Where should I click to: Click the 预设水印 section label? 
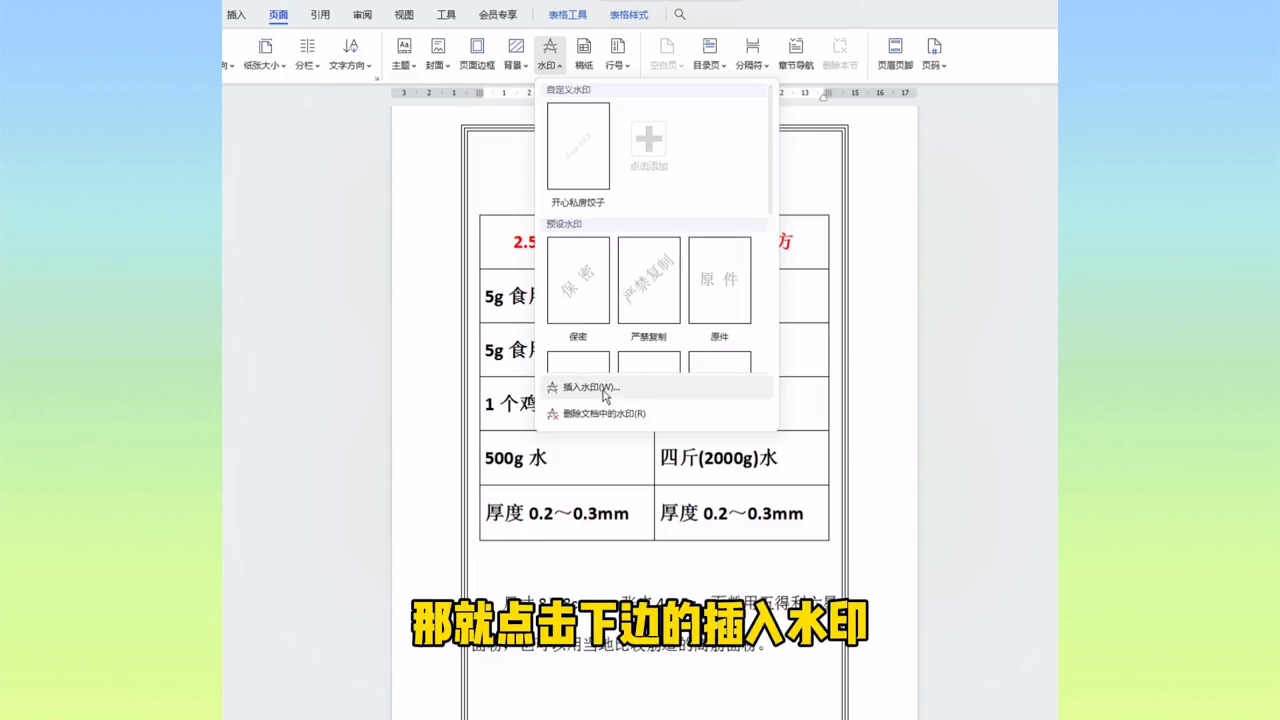[564, 224]
